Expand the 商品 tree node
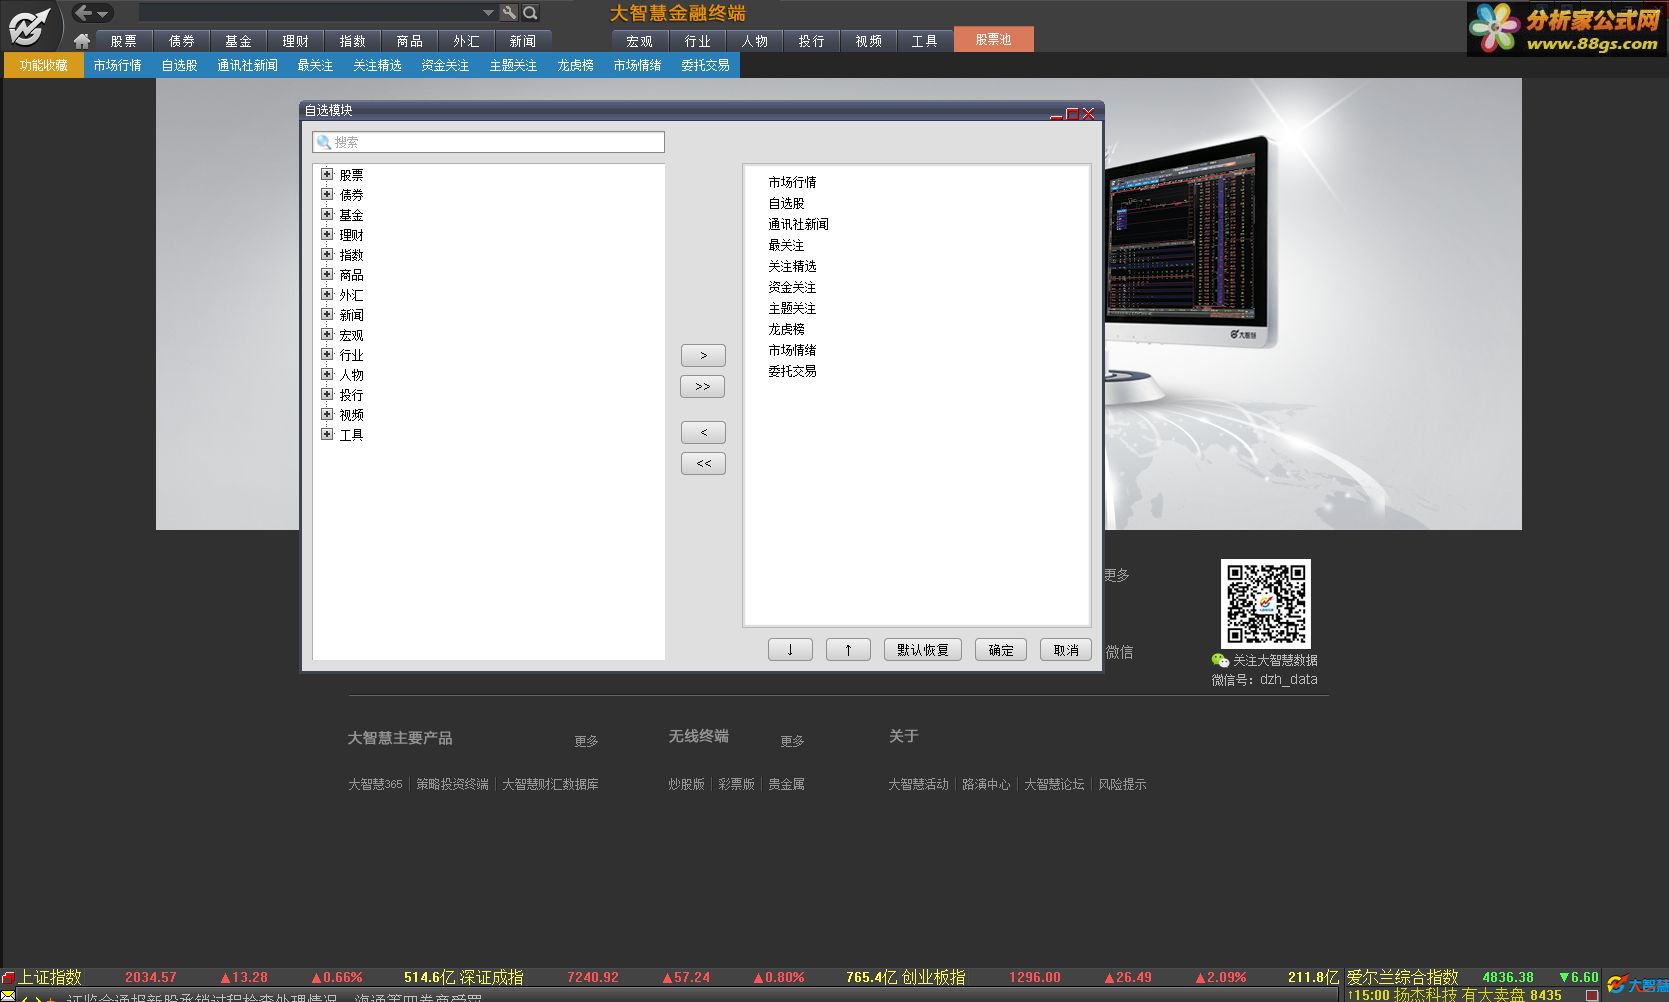 327,274
